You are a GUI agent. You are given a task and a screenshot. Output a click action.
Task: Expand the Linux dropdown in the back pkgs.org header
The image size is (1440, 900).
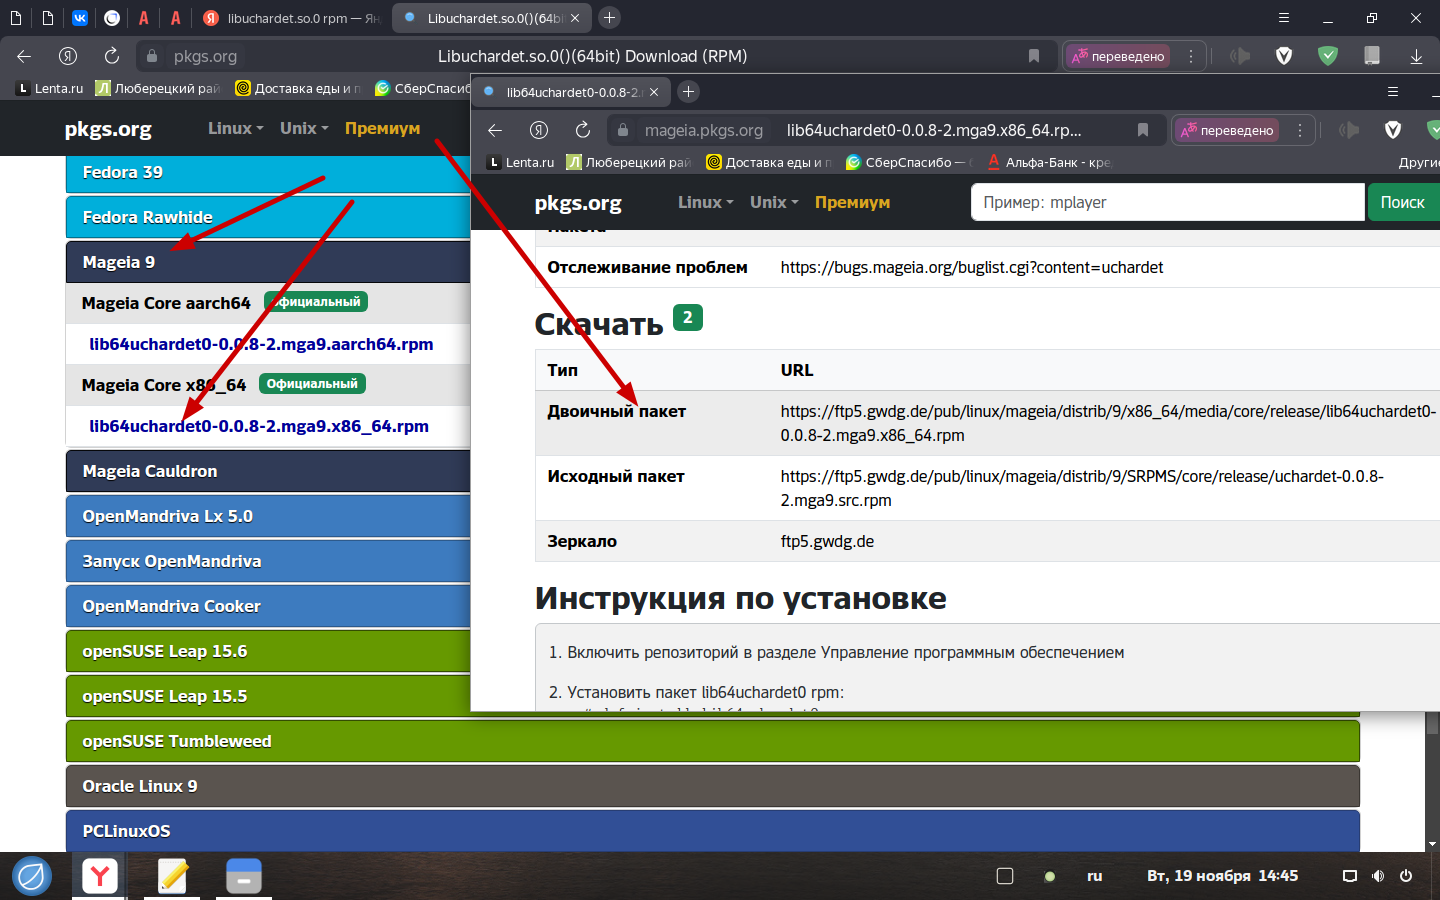[236, 128]
